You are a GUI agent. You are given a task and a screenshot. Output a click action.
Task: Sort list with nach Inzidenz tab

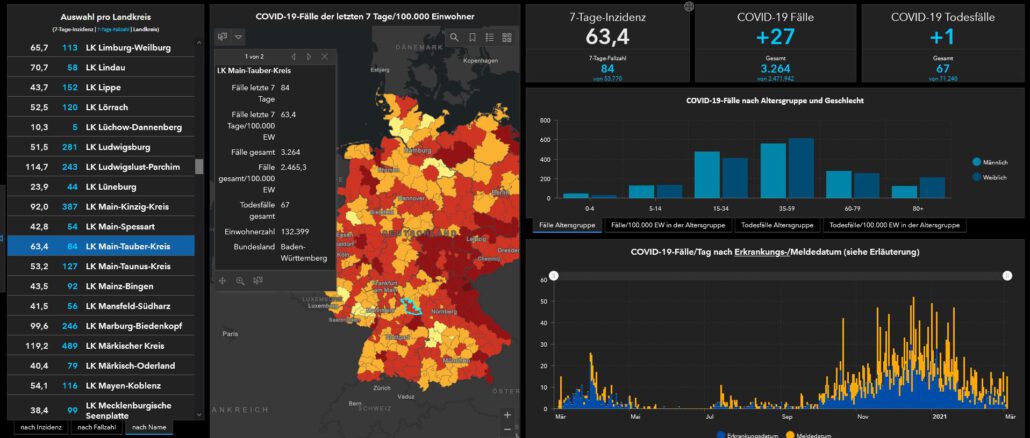(x=41, y=427)
